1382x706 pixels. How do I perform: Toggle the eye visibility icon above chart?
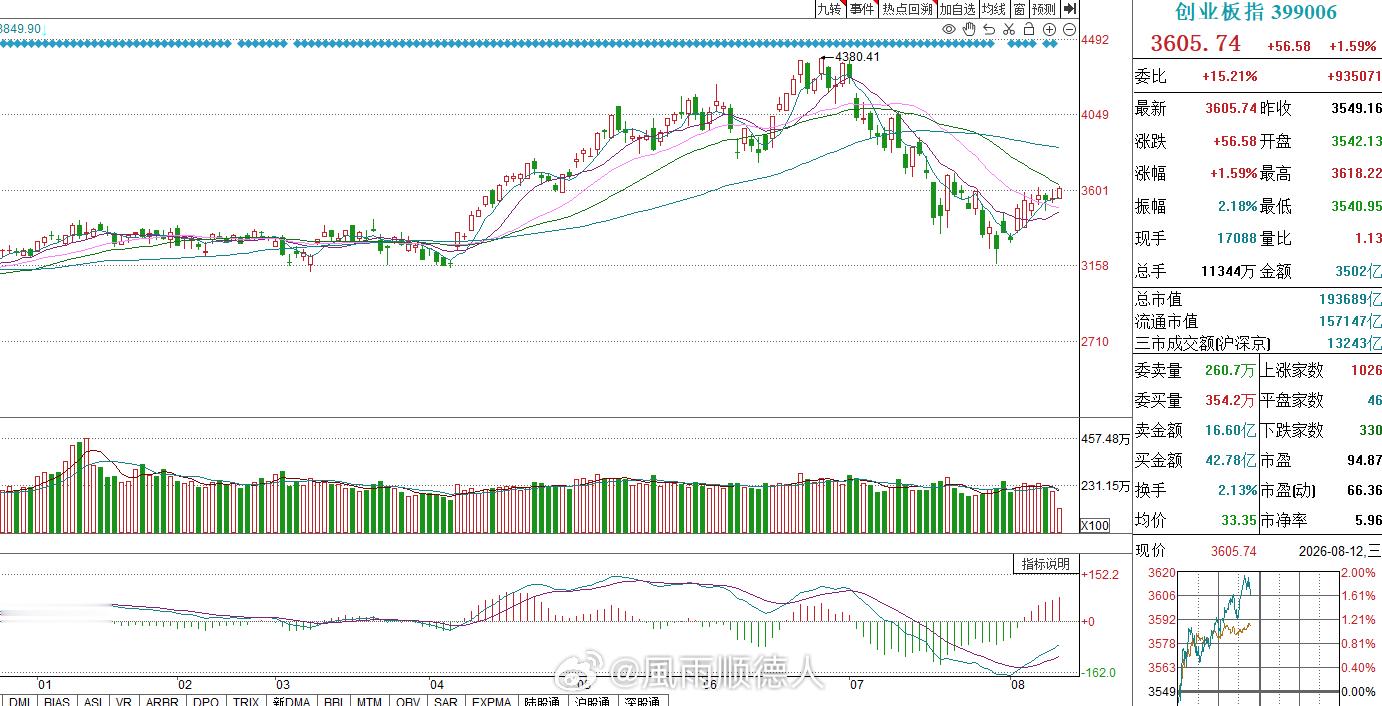pos(949,29)
